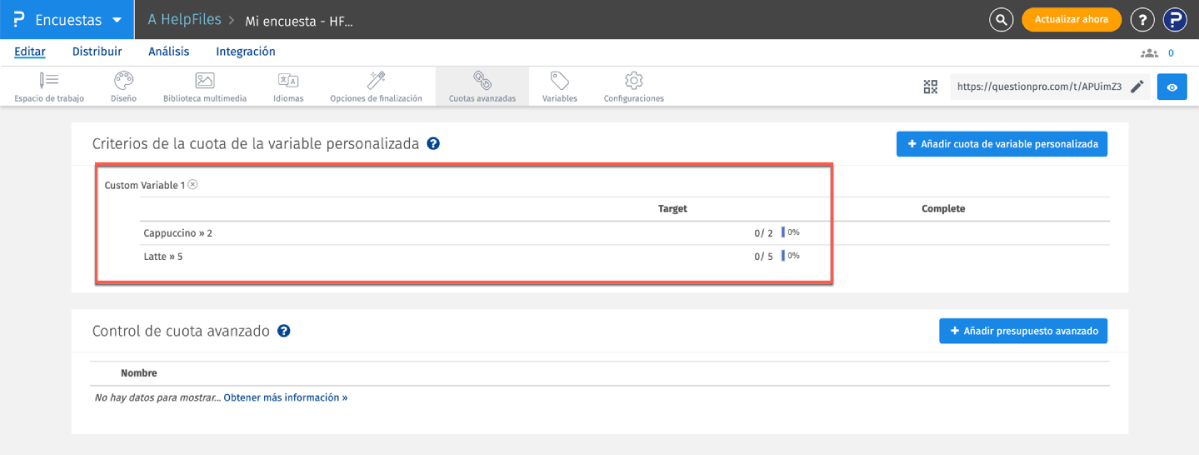Open the Diseño palette icon
Viewport: 1199px width, 455px height.
tap(122, 80)
